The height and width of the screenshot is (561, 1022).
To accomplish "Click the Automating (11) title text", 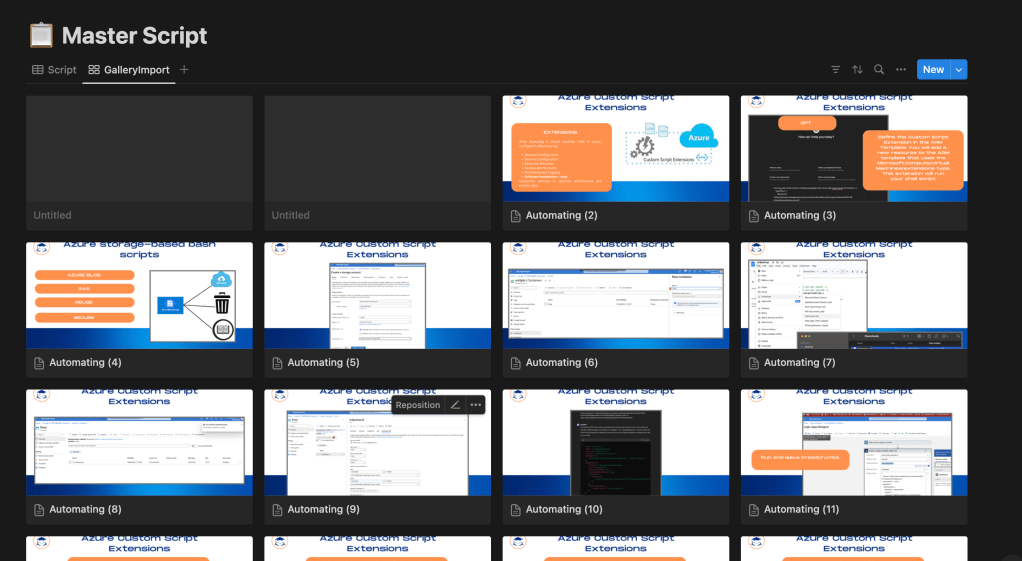I will [802, 510].
